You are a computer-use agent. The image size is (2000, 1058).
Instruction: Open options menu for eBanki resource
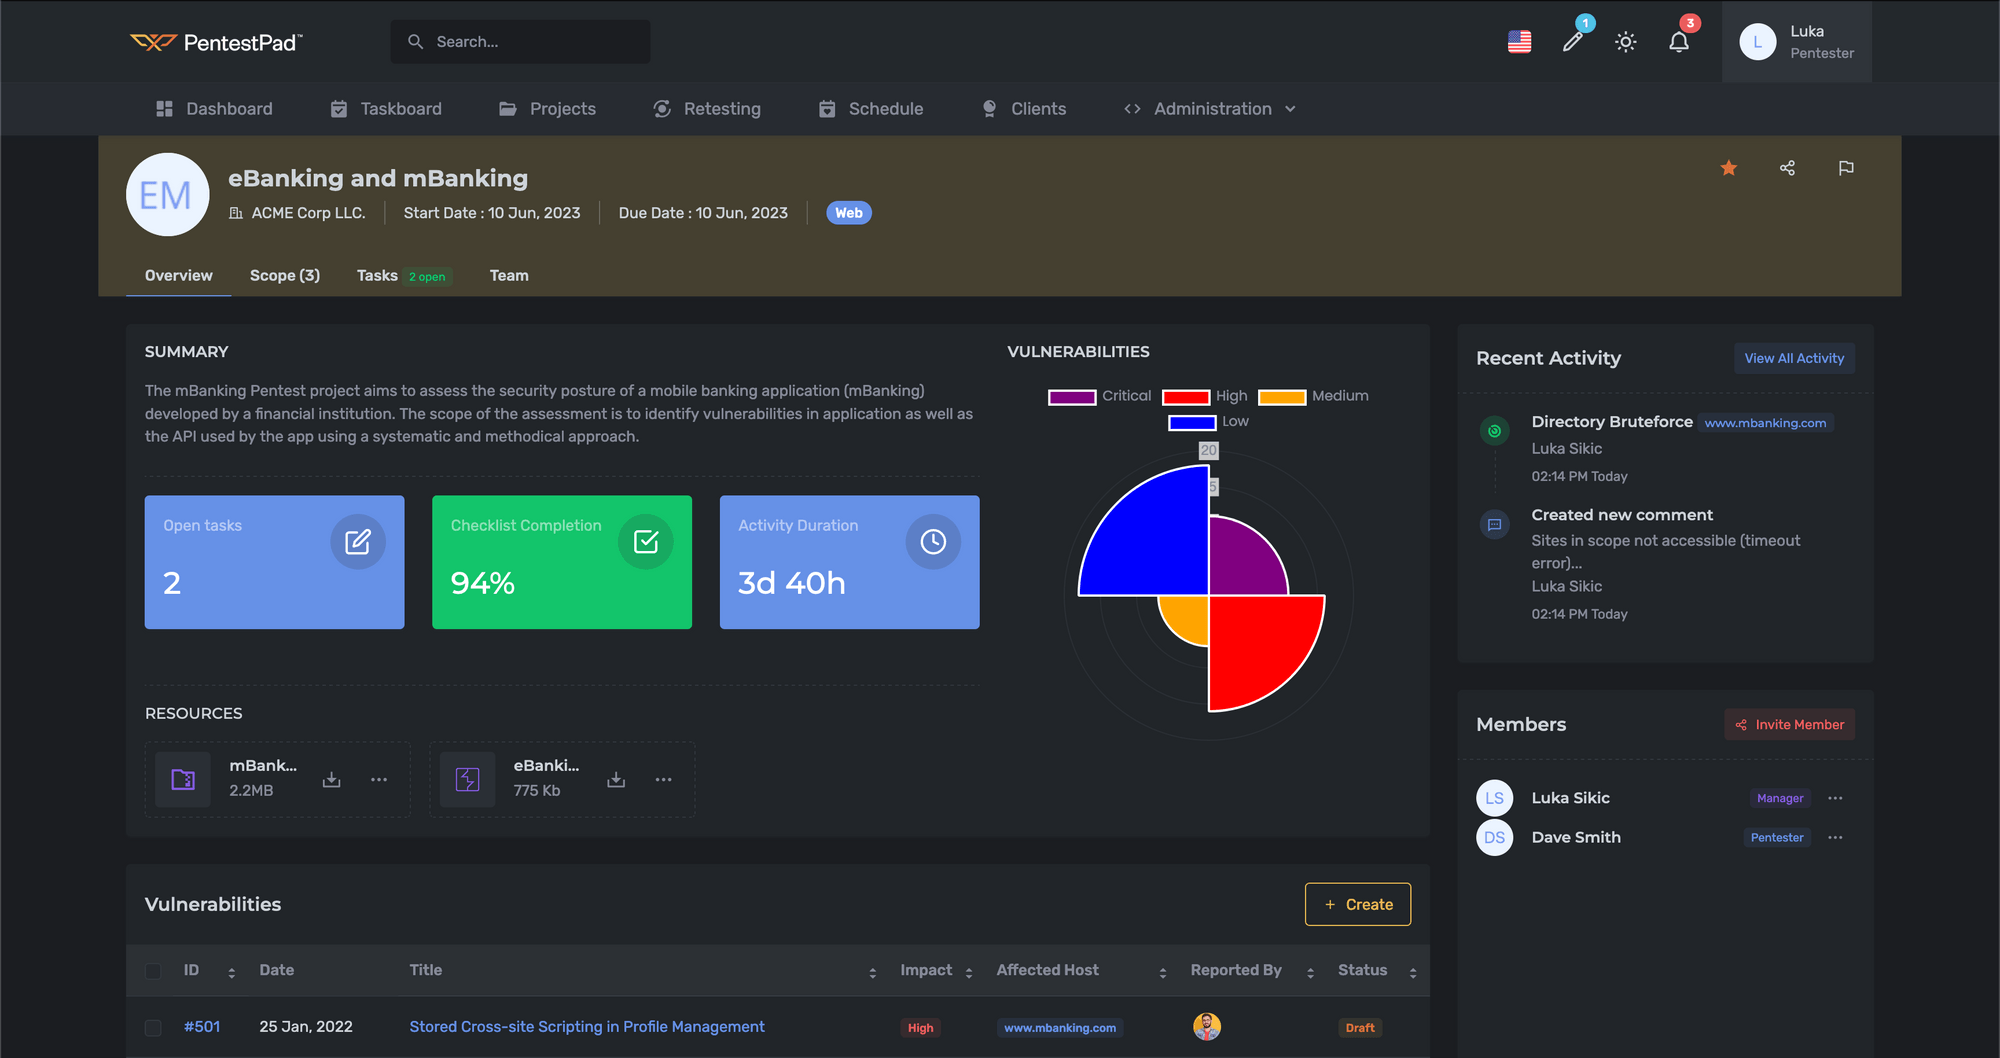click(x=663, y=779)
